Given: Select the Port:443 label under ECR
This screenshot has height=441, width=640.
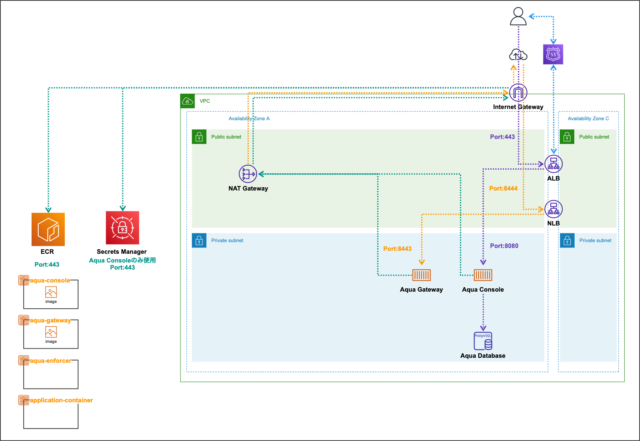Looking at the screenshot, I should click(47, 265).
